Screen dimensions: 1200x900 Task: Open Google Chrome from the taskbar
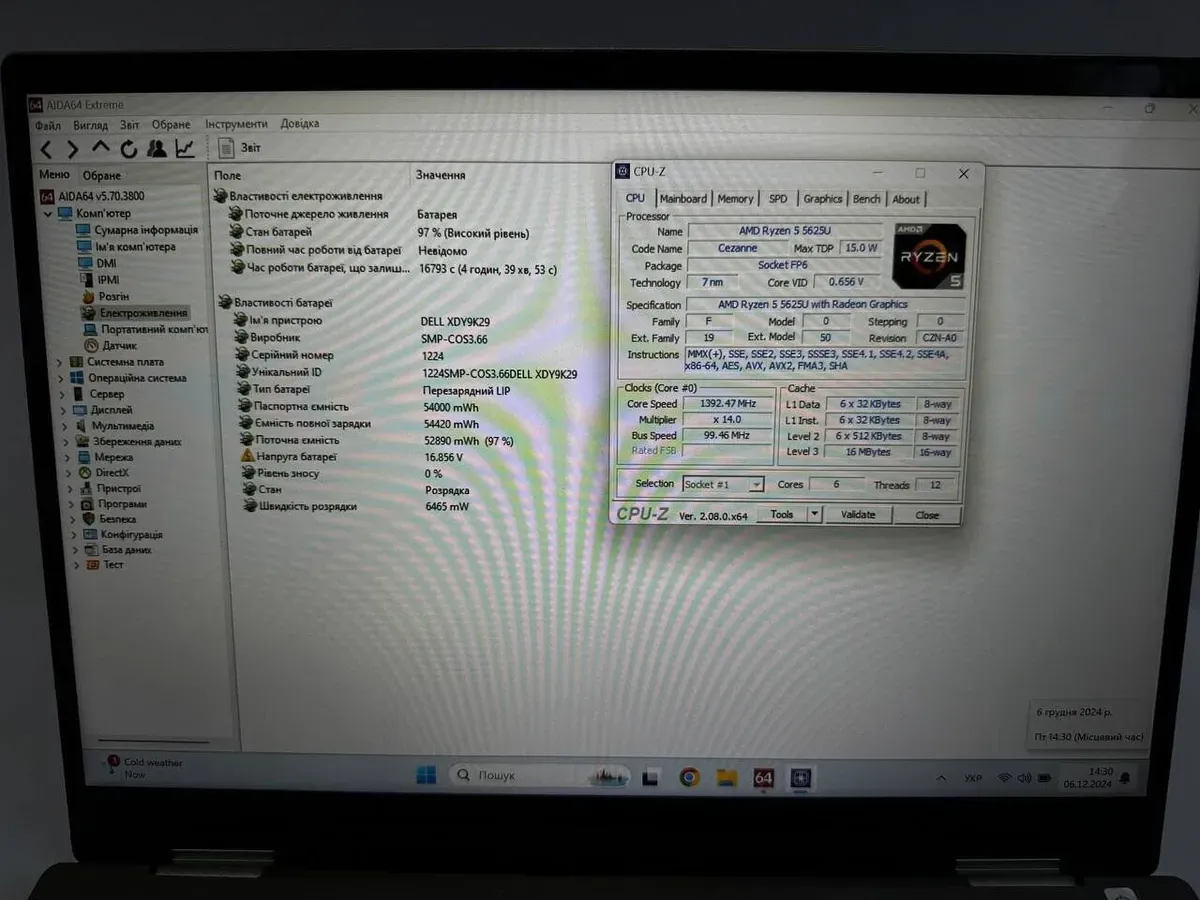(x=690, y=777)
